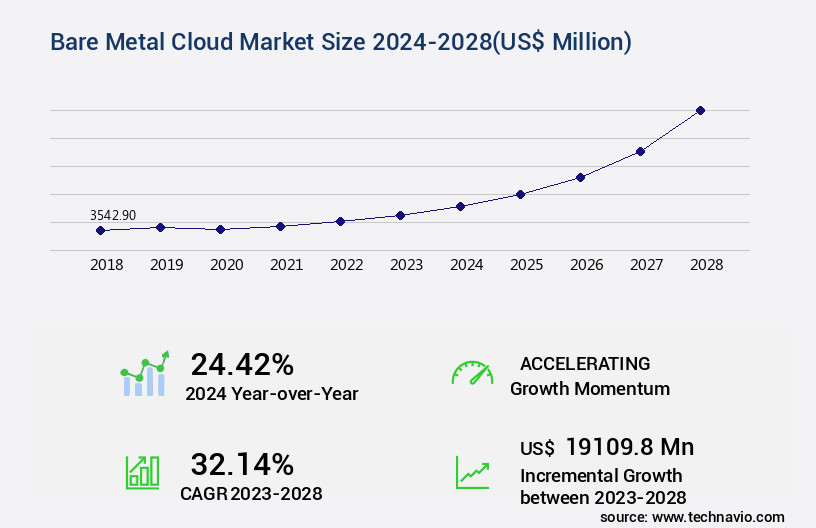Screen dimensions: 816x528
Task: Click the 2024 data point marker
Action: tap(460, 206)
